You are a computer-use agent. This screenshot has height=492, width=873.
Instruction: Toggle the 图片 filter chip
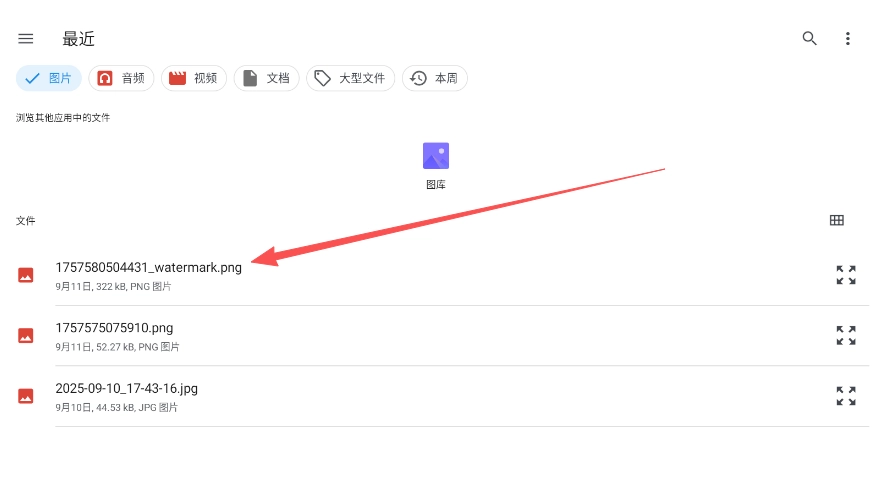(x=49, y=78)
